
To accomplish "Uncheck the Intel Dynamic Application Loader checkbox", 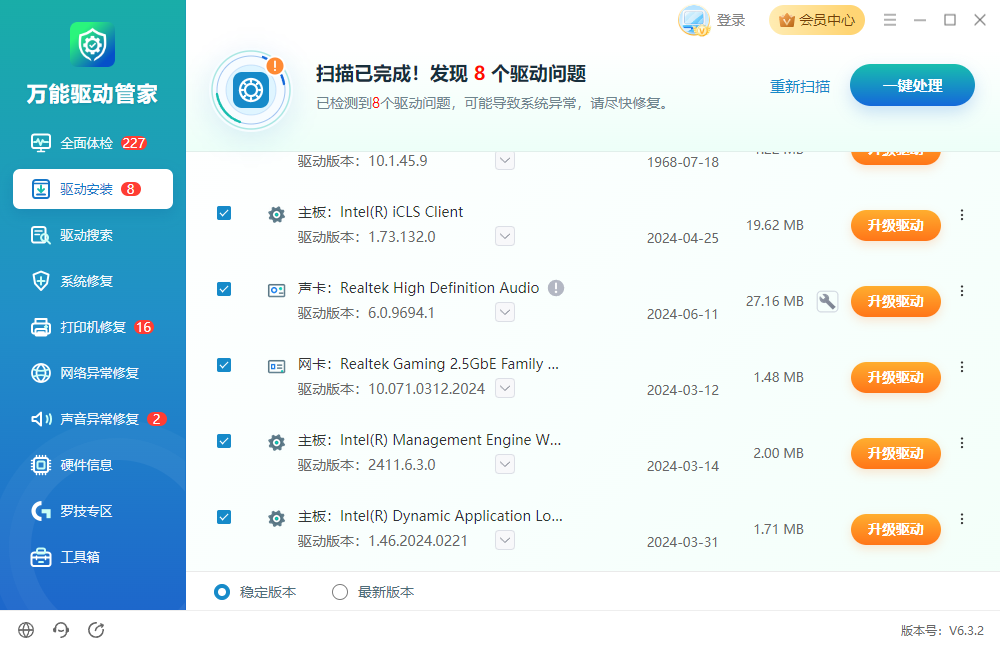I will coord(224,517).
